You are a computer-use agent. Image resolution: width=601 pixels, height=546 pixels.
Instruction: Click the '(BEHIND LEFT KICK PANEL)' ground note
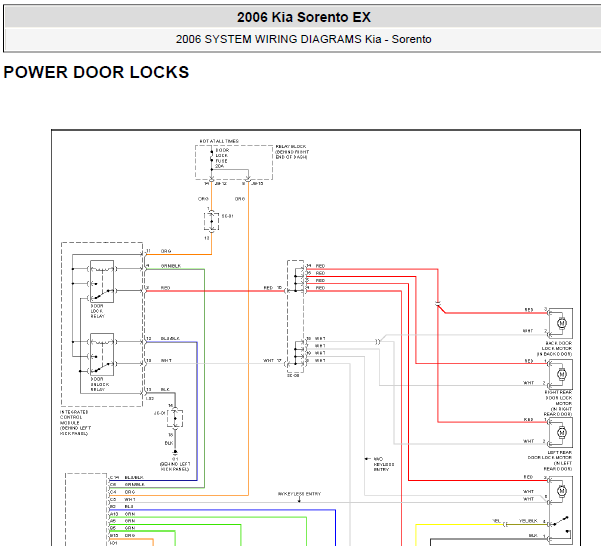[x=175, y=466]
